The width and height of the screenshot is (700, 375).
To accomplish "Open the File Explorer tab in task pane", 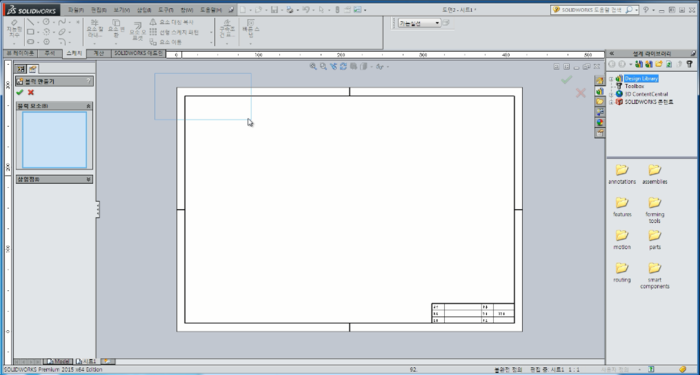I will pos(600,101).
